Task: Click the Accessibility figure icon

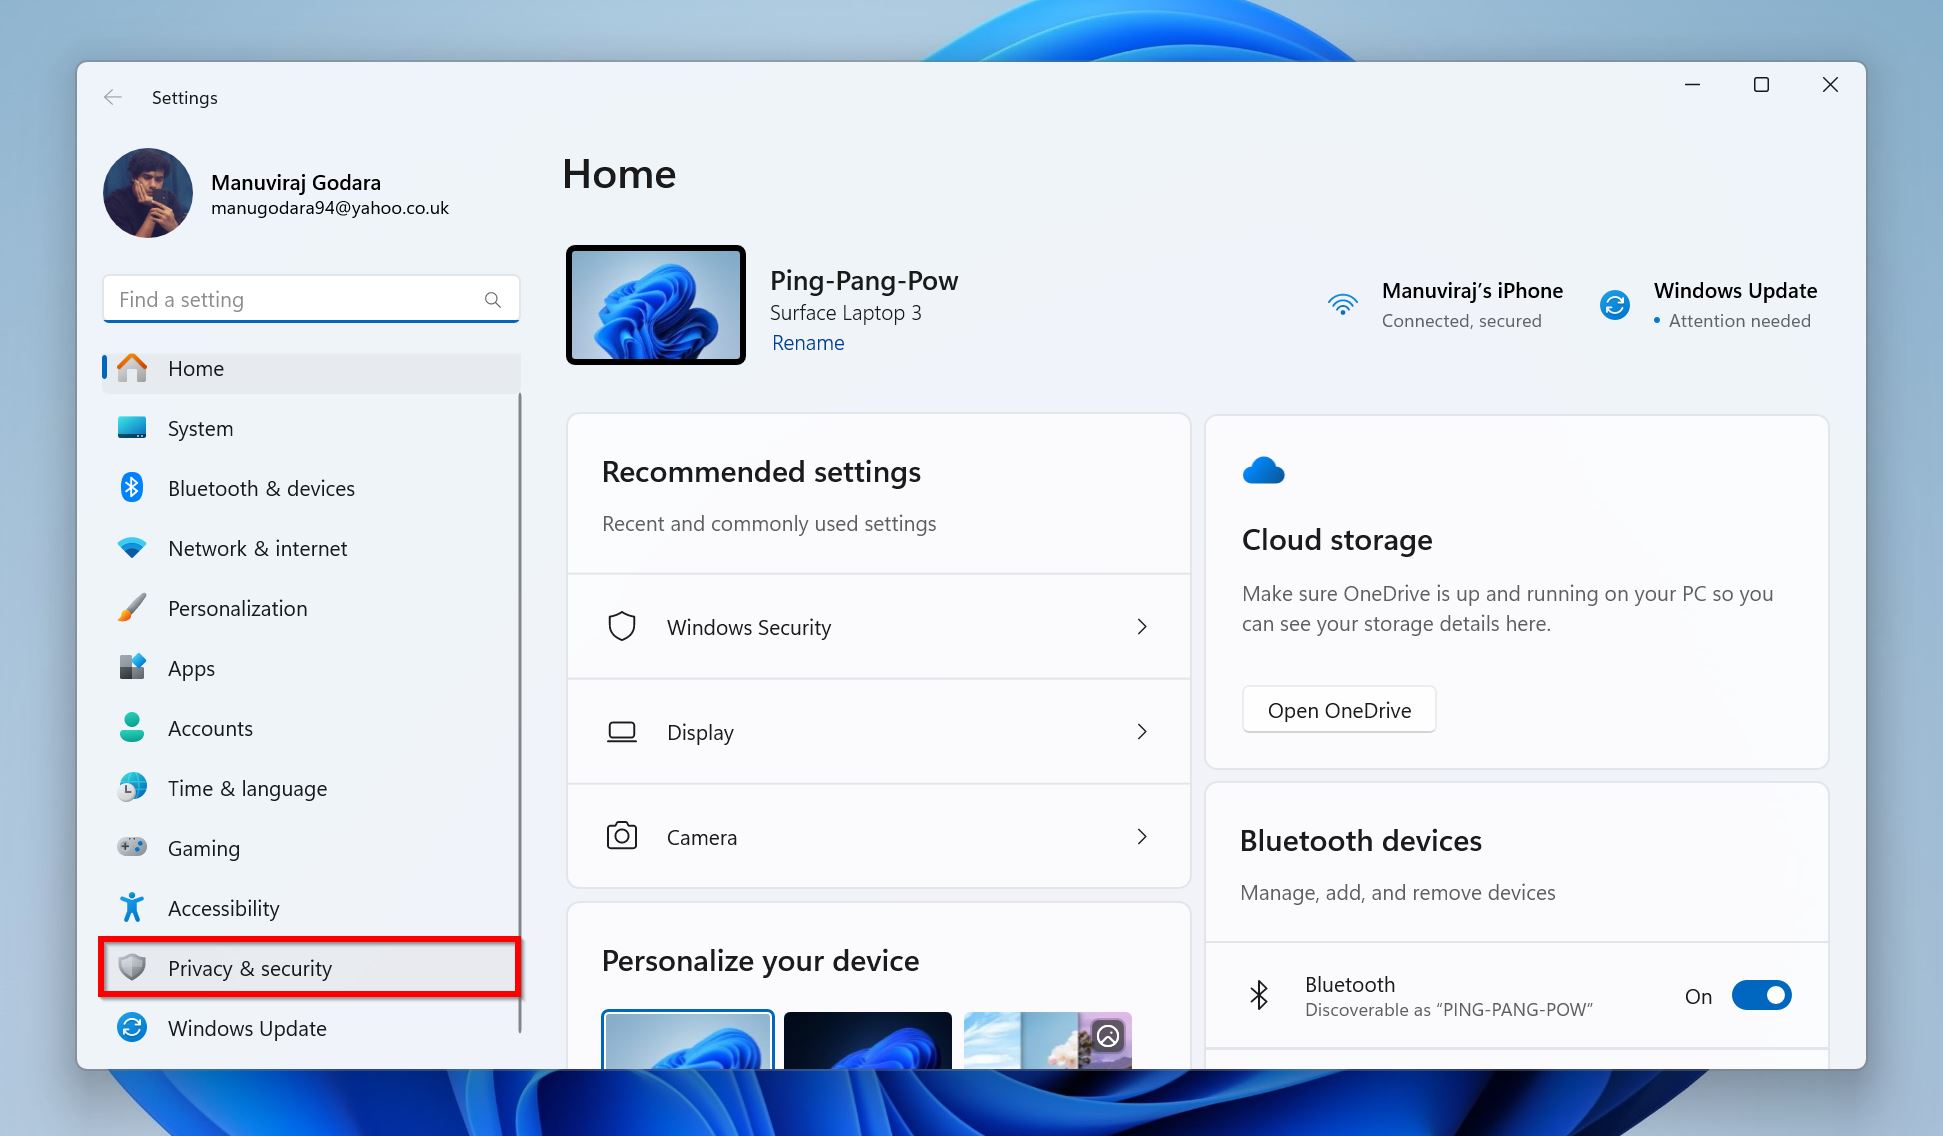Action: click(x=132, y=907)
